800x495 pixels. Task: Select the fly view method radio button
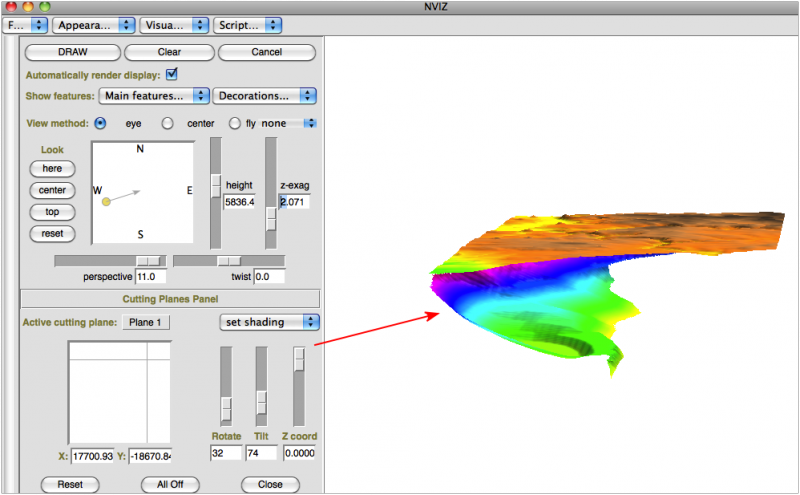coord(235,123)
